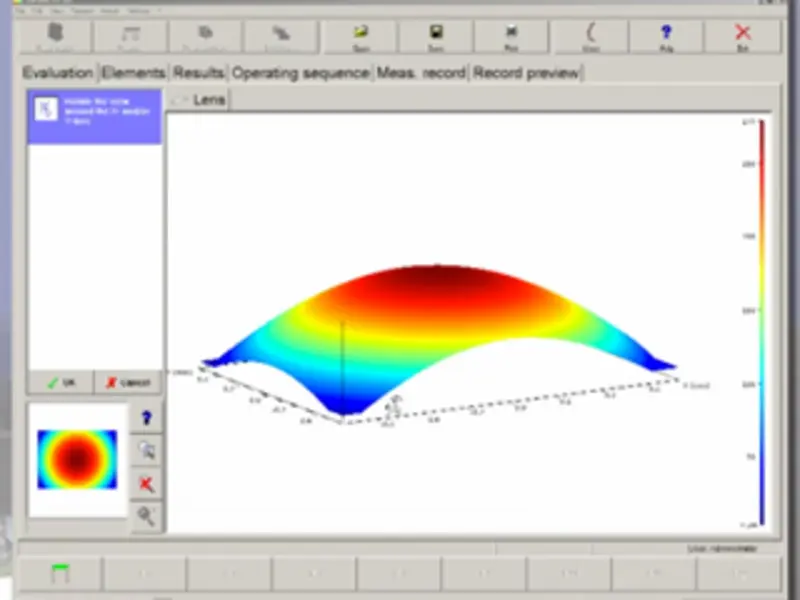Switch to the Evaluation tab

coord(57,73)
